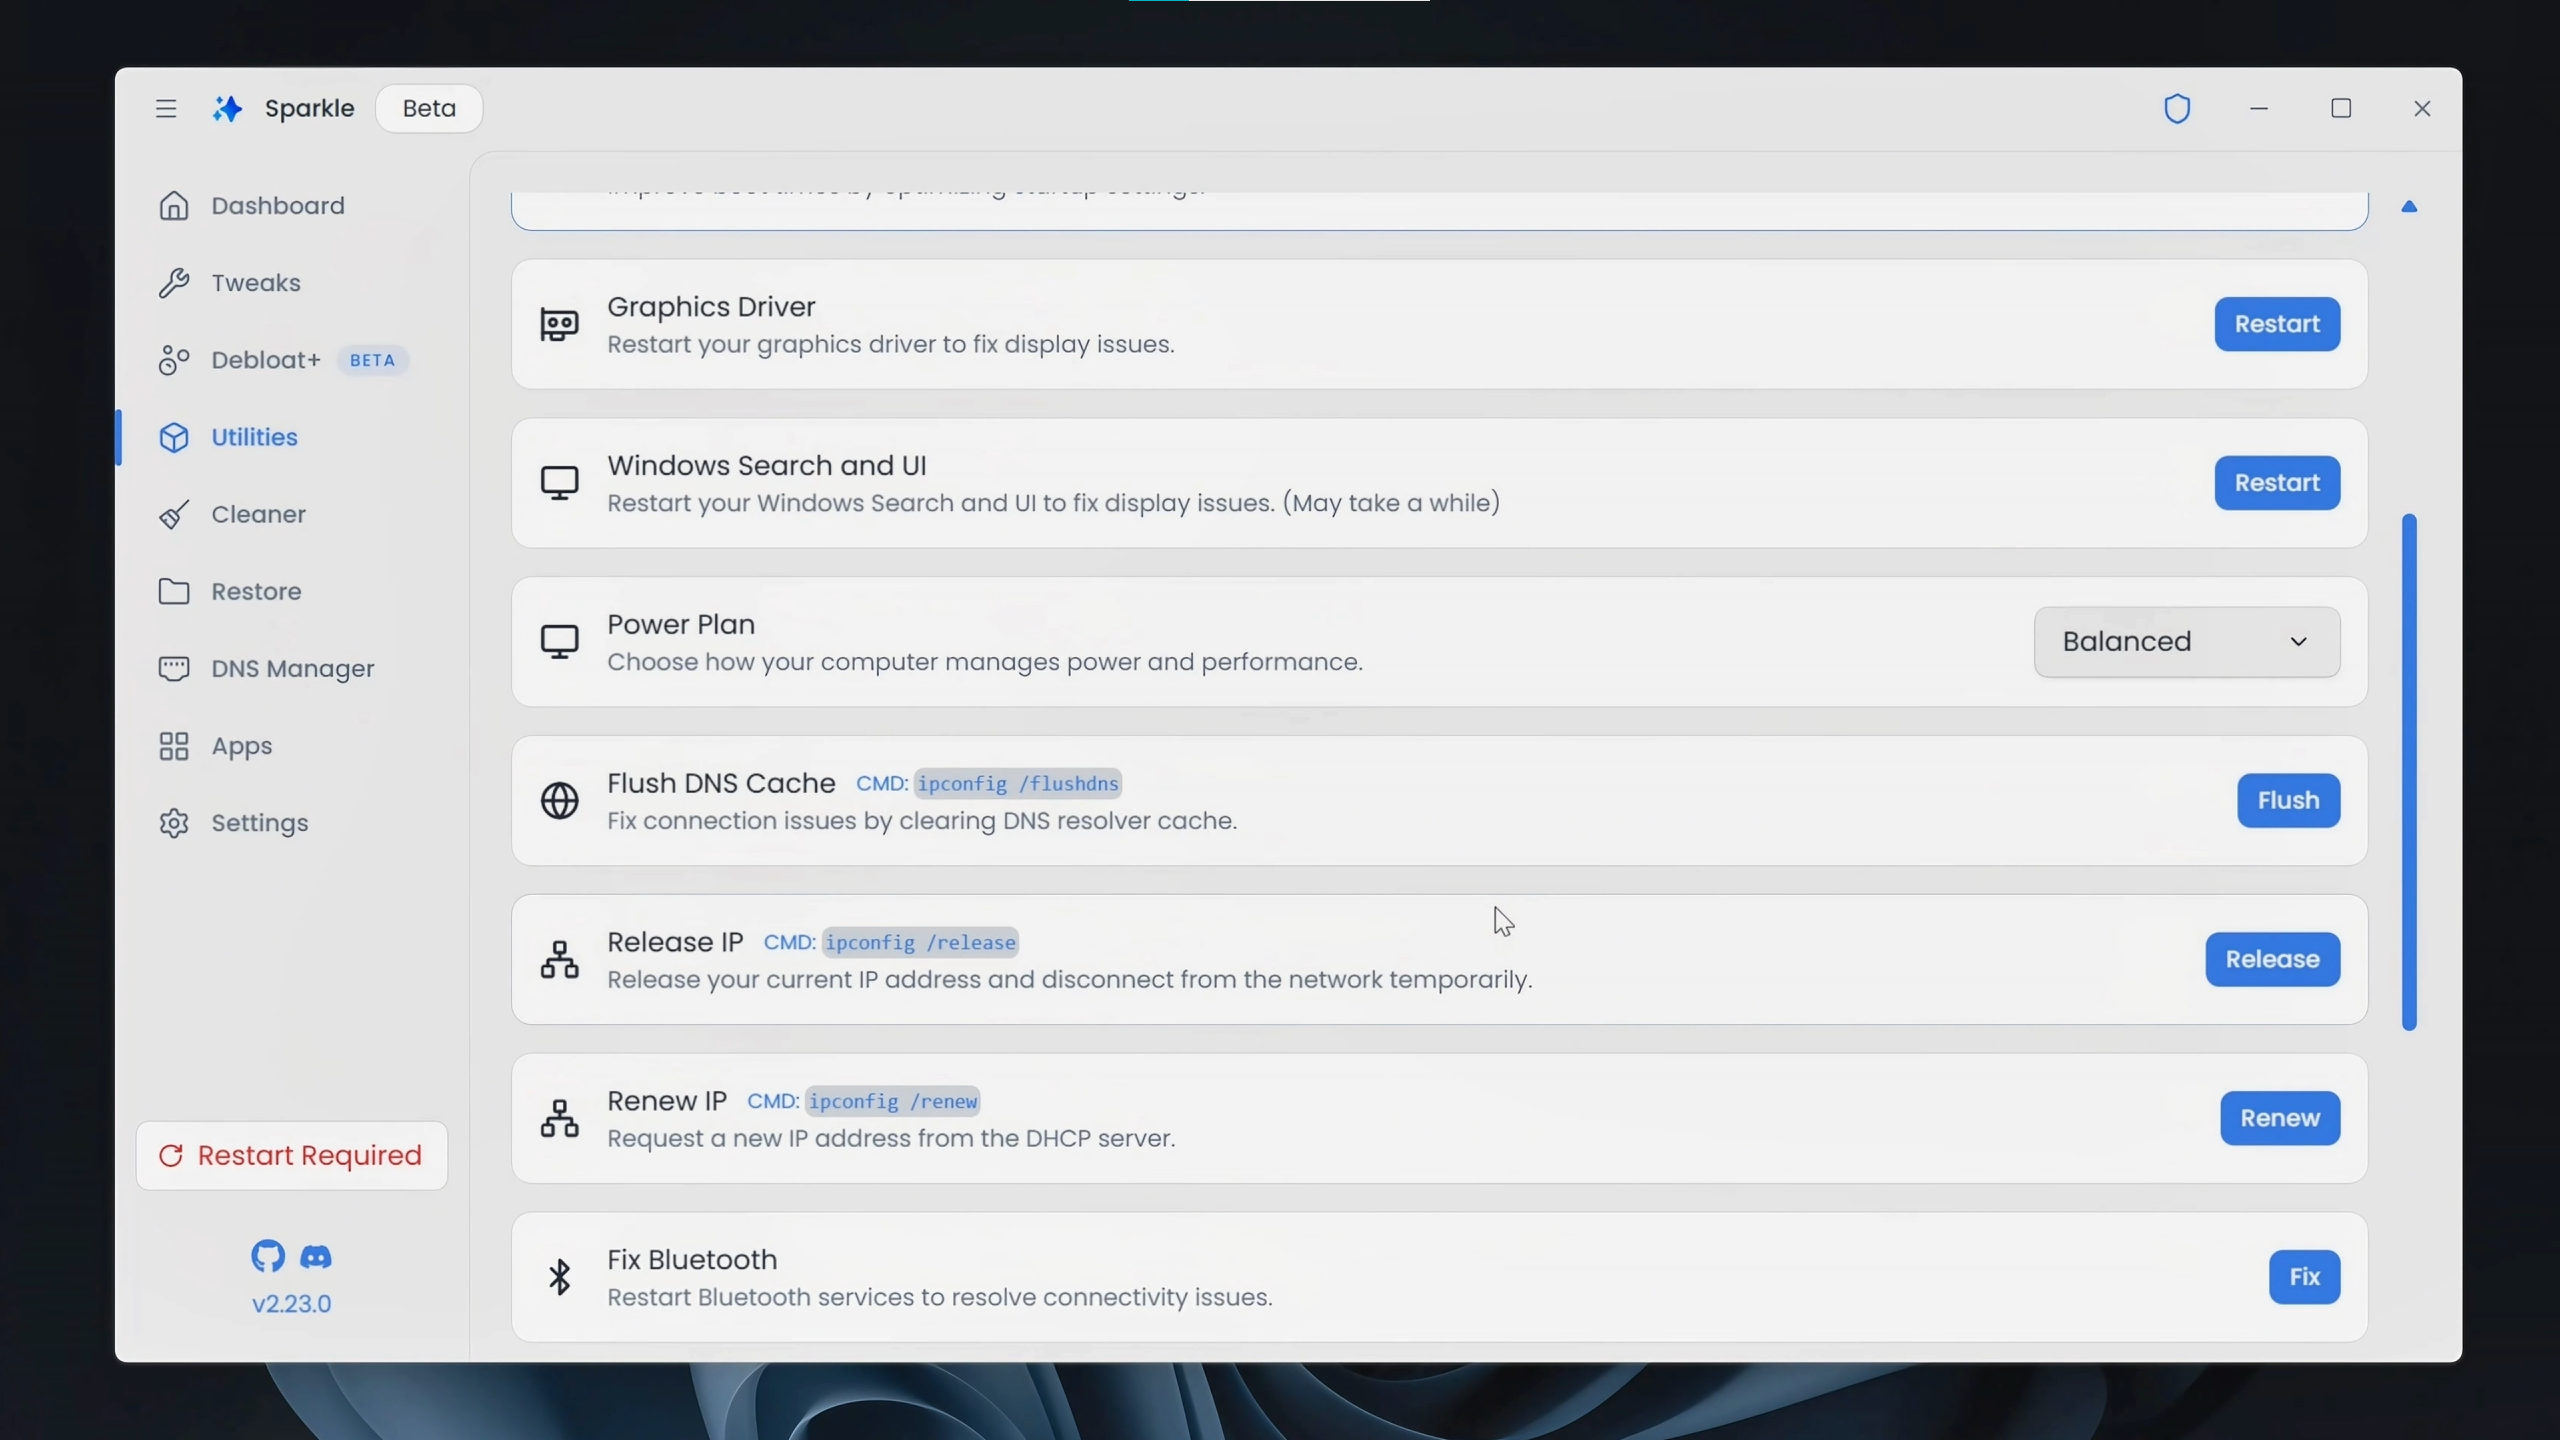
Task: Click the Windows Search and UI monitor icon
Action: tap(560, 483)
